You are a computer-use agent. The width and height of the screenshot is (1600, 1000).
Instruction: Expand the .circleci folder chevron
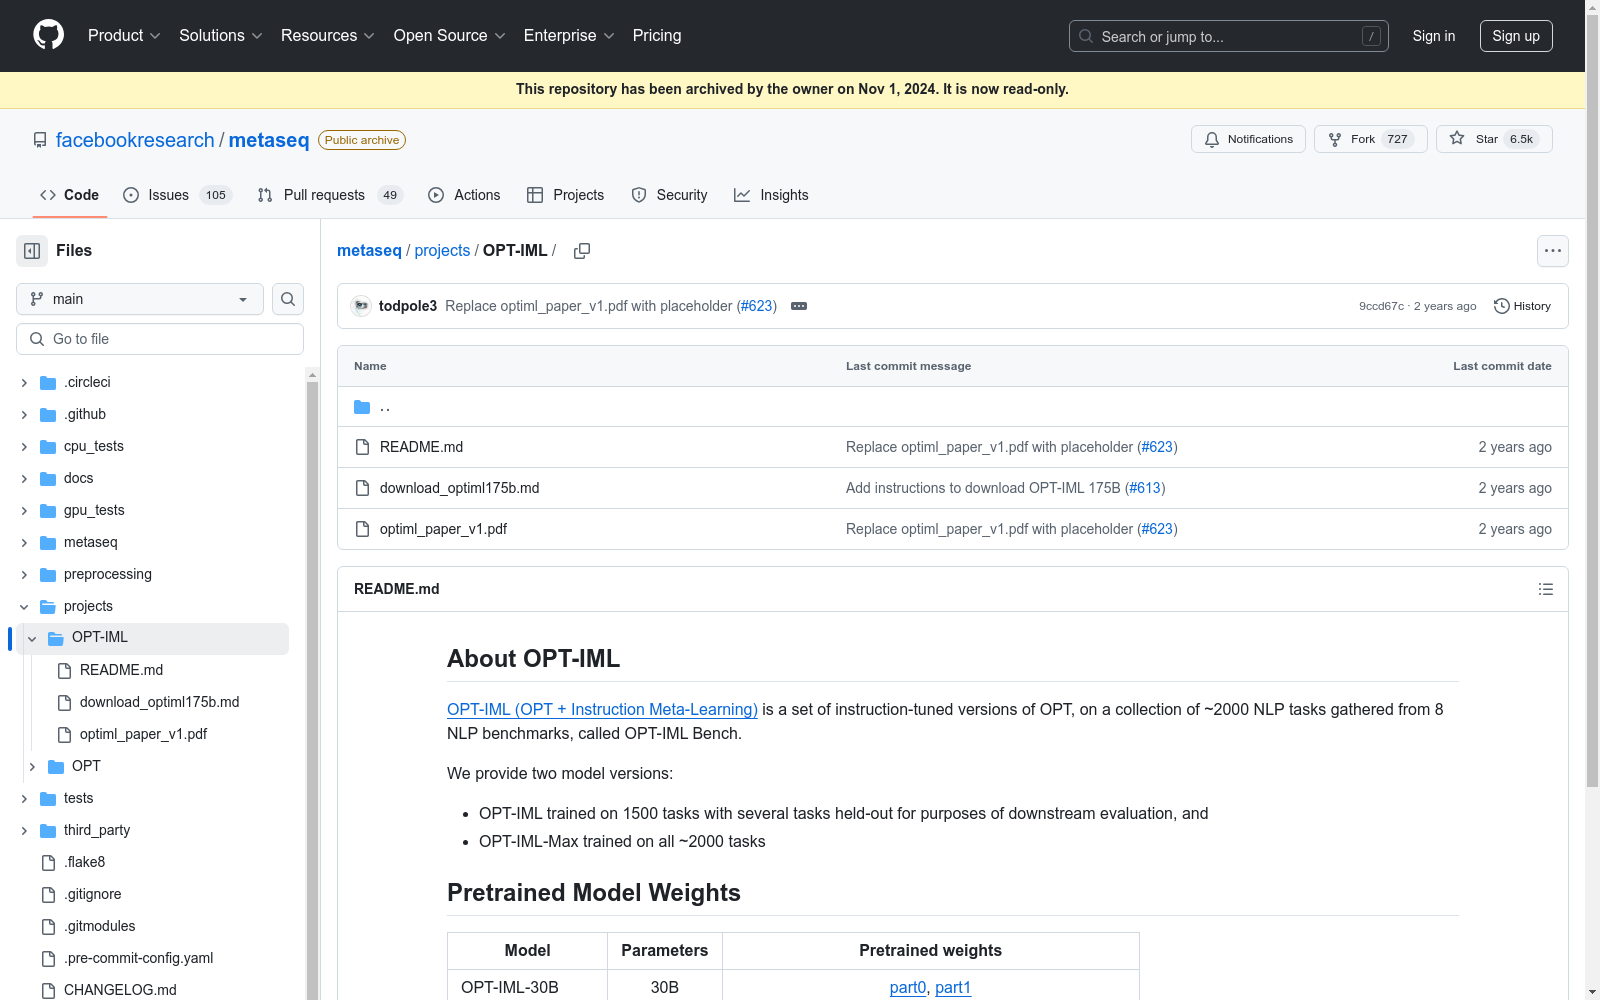24,383
